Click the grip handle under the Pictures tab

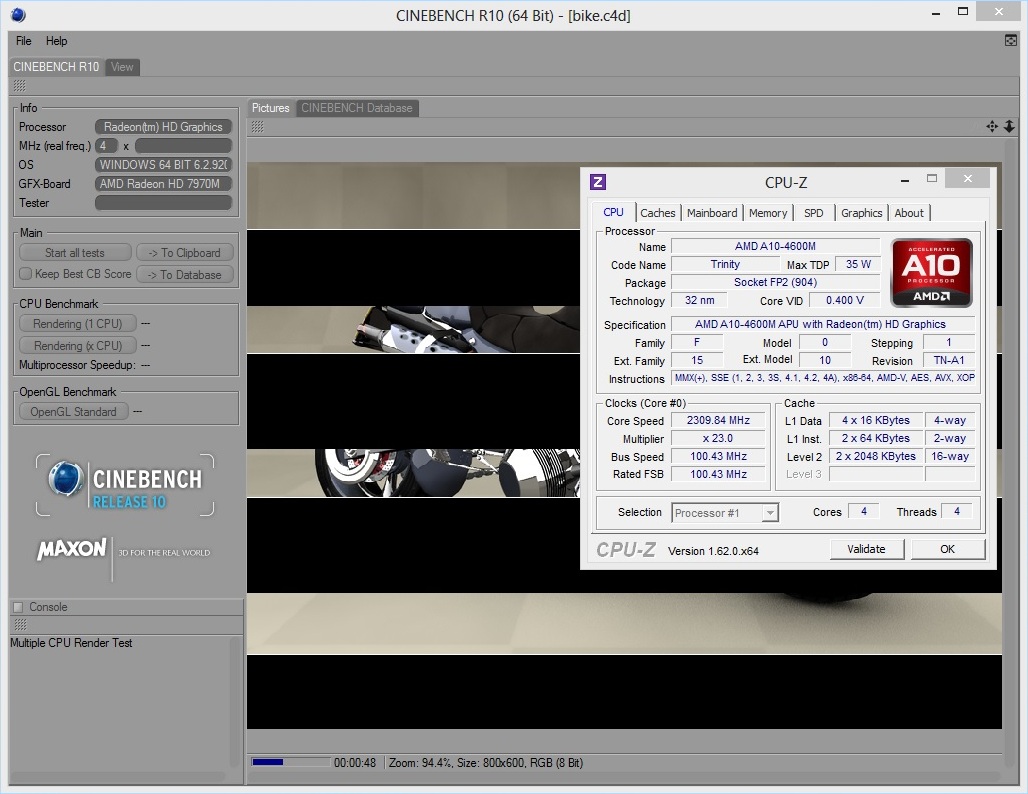[x=257, y=127]
